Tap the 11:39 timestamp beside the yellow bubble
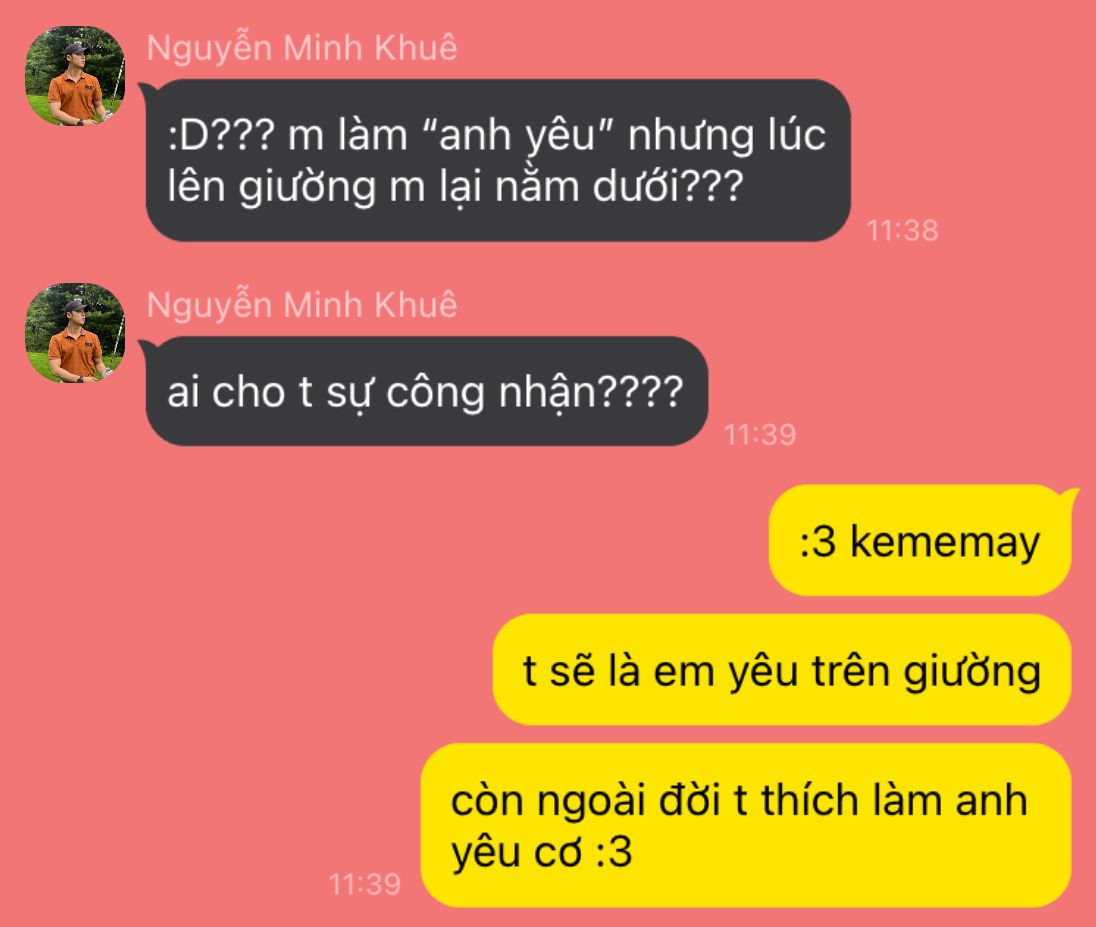This screenshot has height=927, width=1096. 364,884
